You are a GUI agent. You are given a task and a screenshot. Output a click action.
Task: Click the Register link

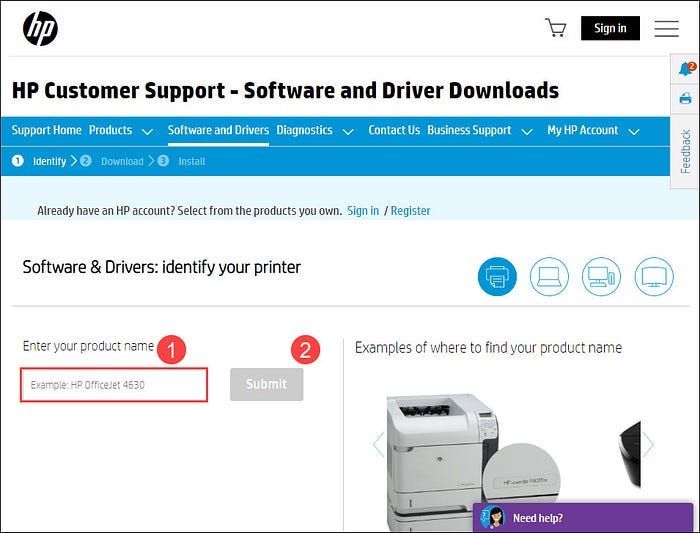410,211
